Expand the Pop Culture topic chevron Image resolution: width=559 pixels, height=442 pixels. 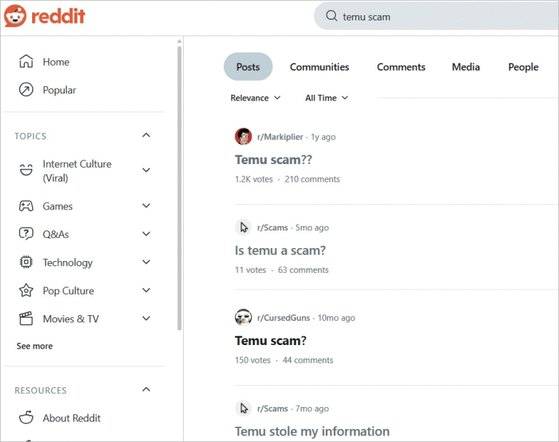coord(146,290)
